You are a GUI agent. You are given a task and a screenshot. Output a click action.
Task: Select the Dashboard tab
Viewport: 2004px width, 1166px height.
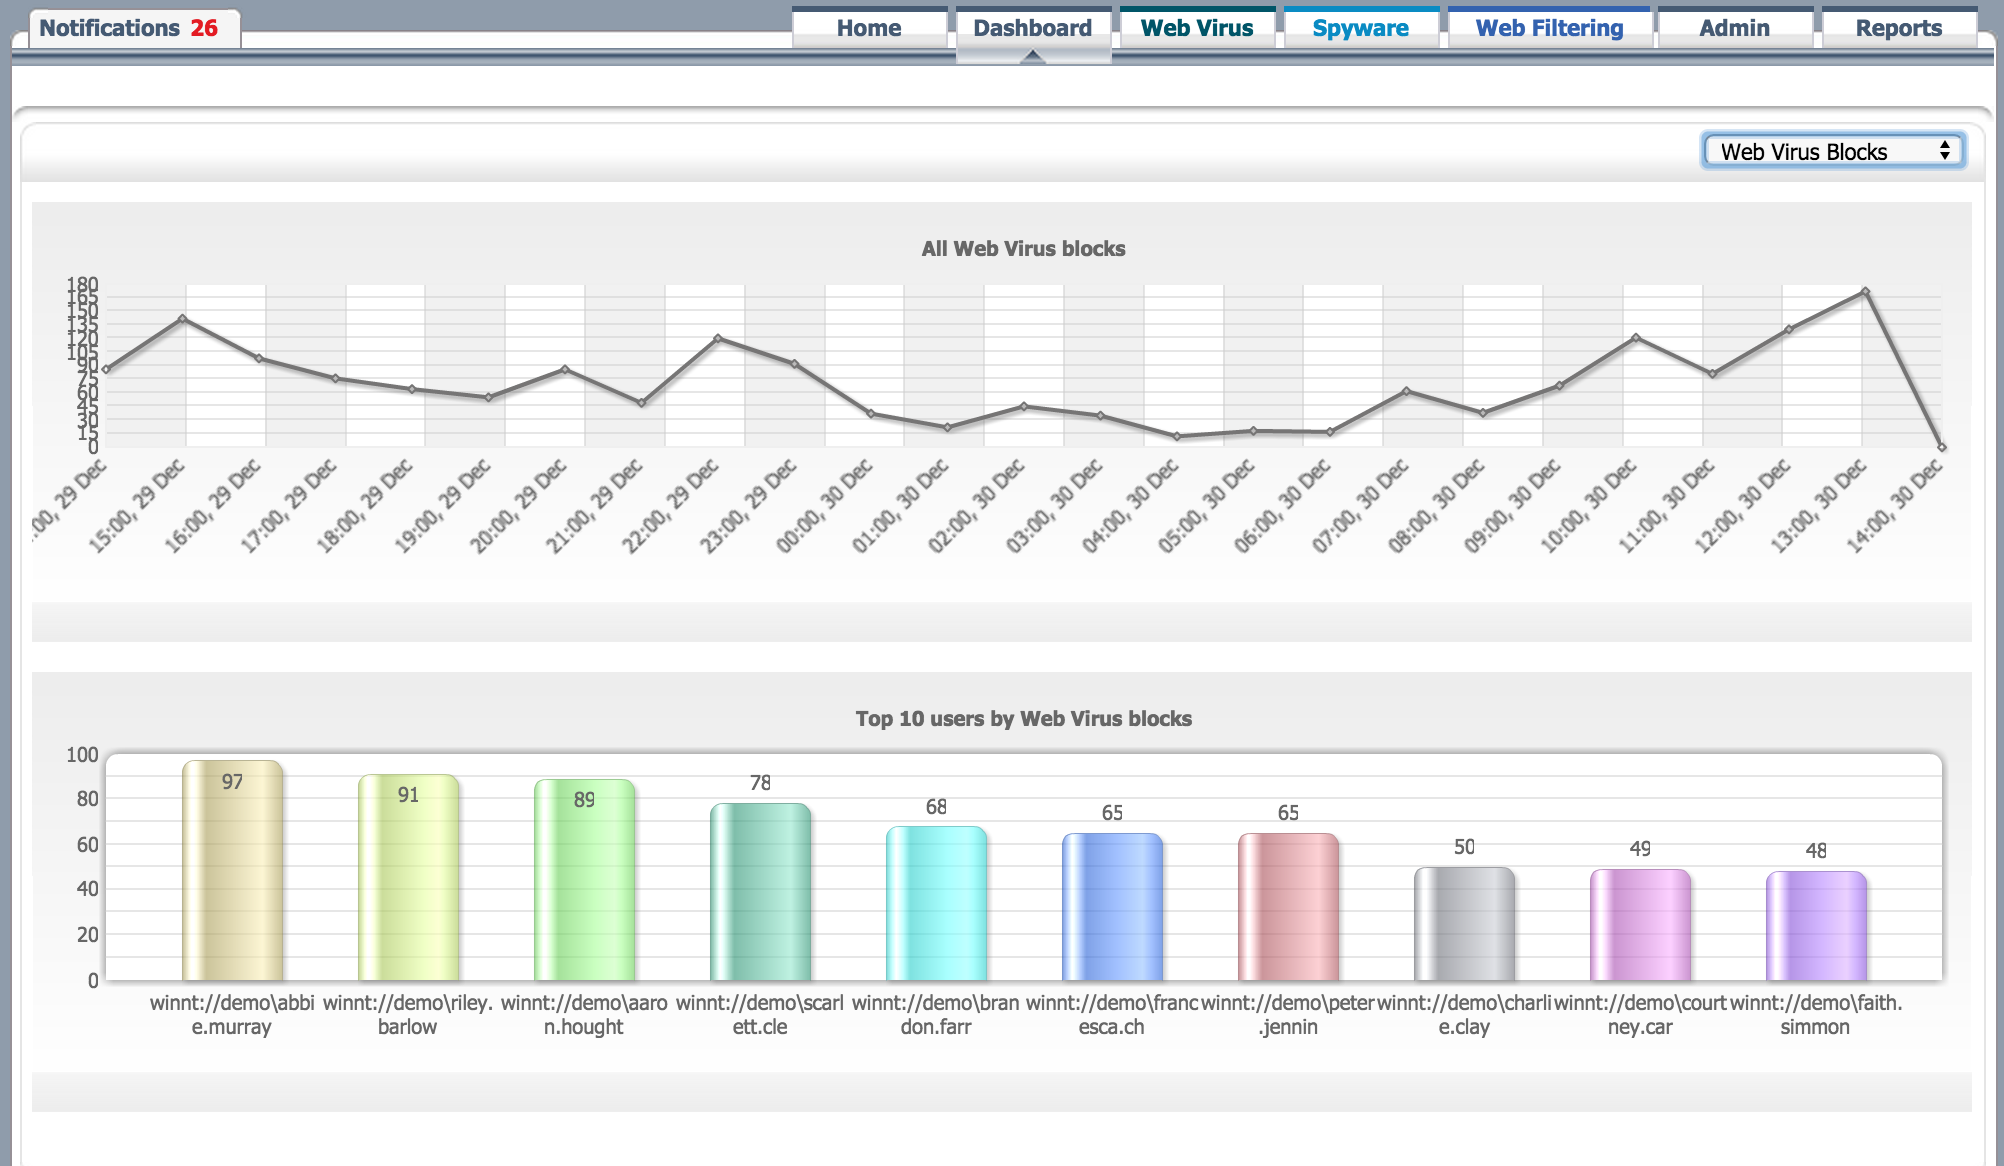(1032, 28)
